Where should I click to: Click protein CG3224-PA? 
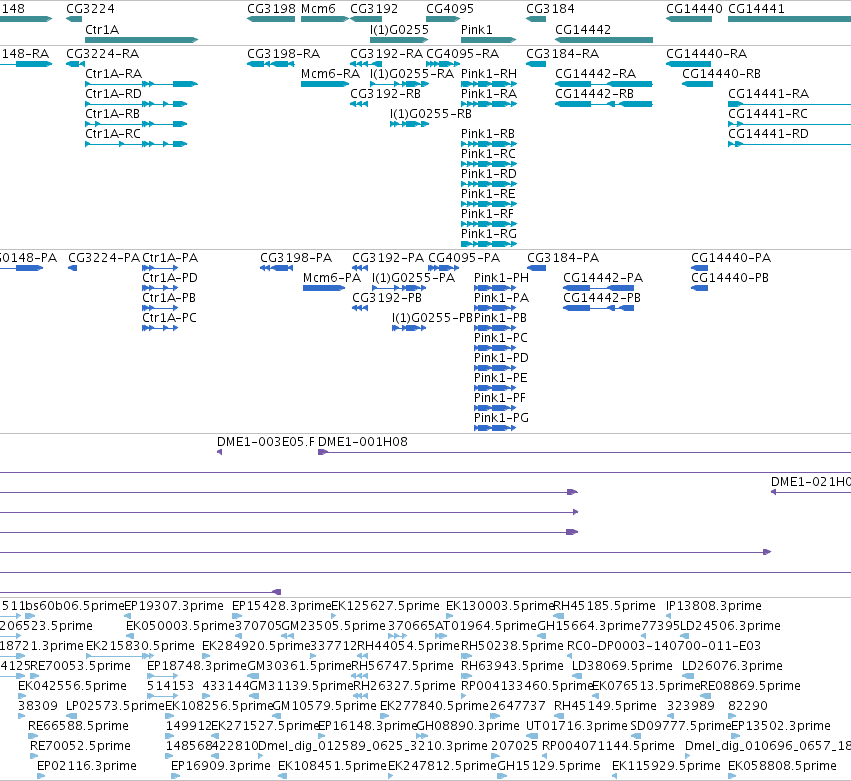(73, 268)
